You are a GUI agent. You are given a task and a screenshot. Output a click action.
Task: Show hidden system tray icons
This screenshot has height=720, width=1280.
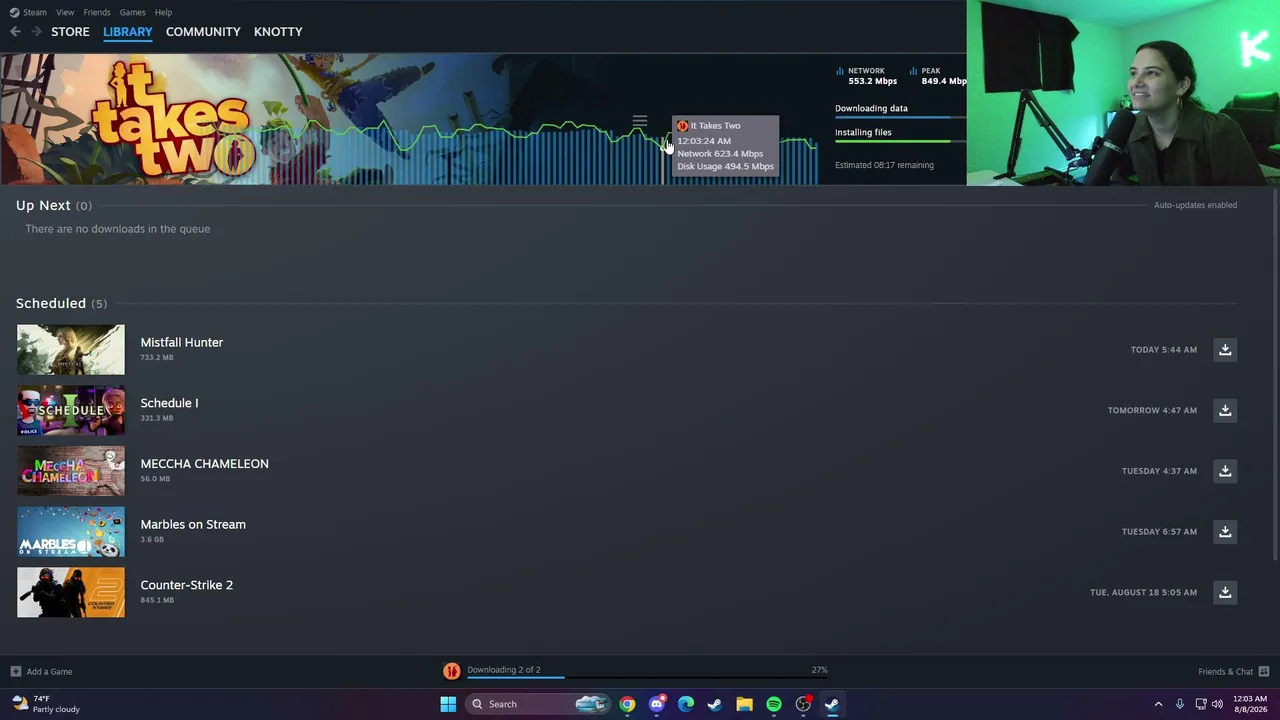click(x=1158, y=704)
